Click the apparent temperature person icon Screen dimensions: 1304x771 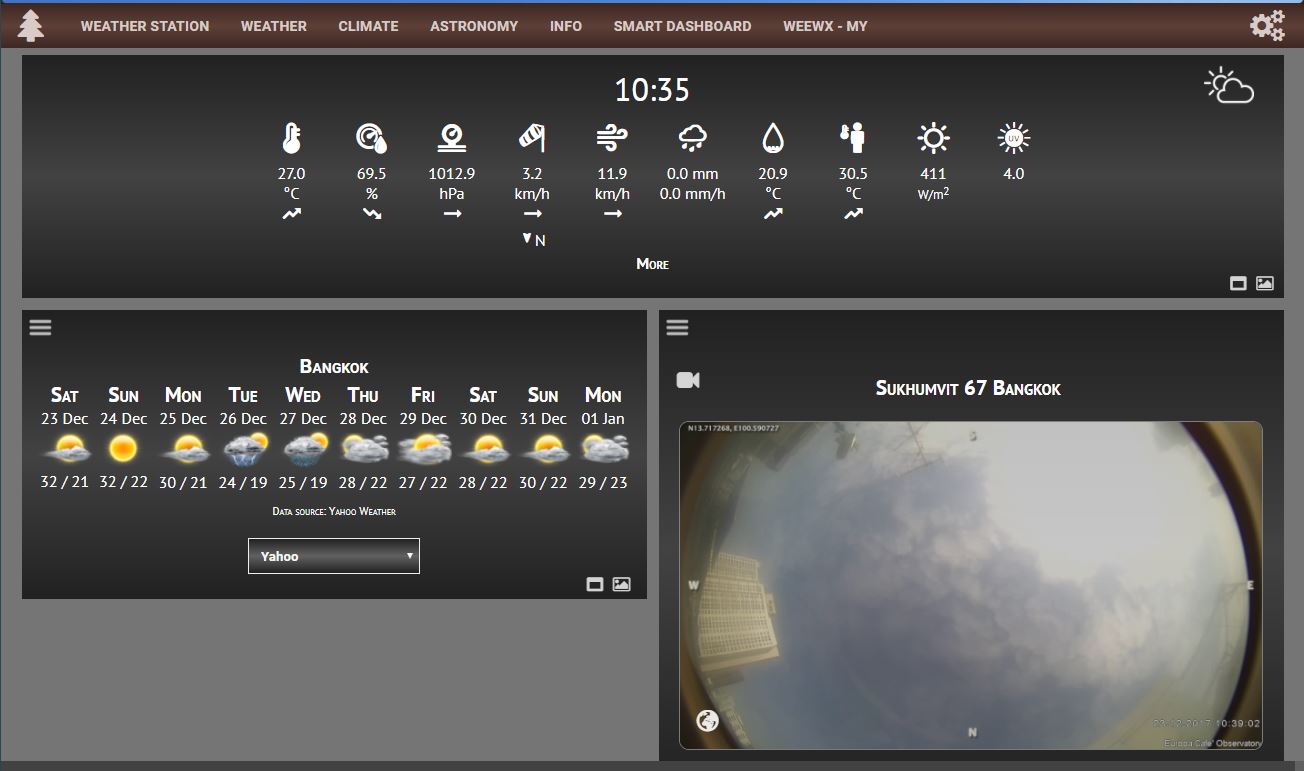click(853, 138)
